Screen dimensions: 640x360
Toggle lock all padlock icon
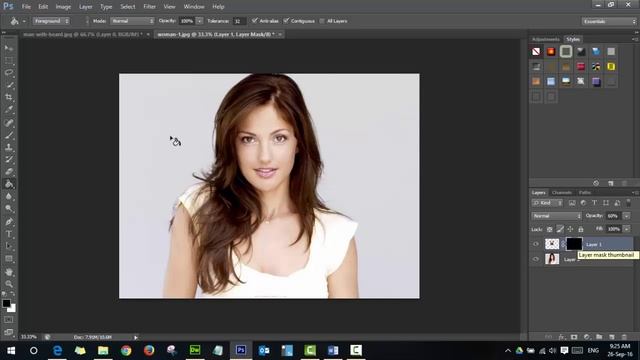[580, 229]
